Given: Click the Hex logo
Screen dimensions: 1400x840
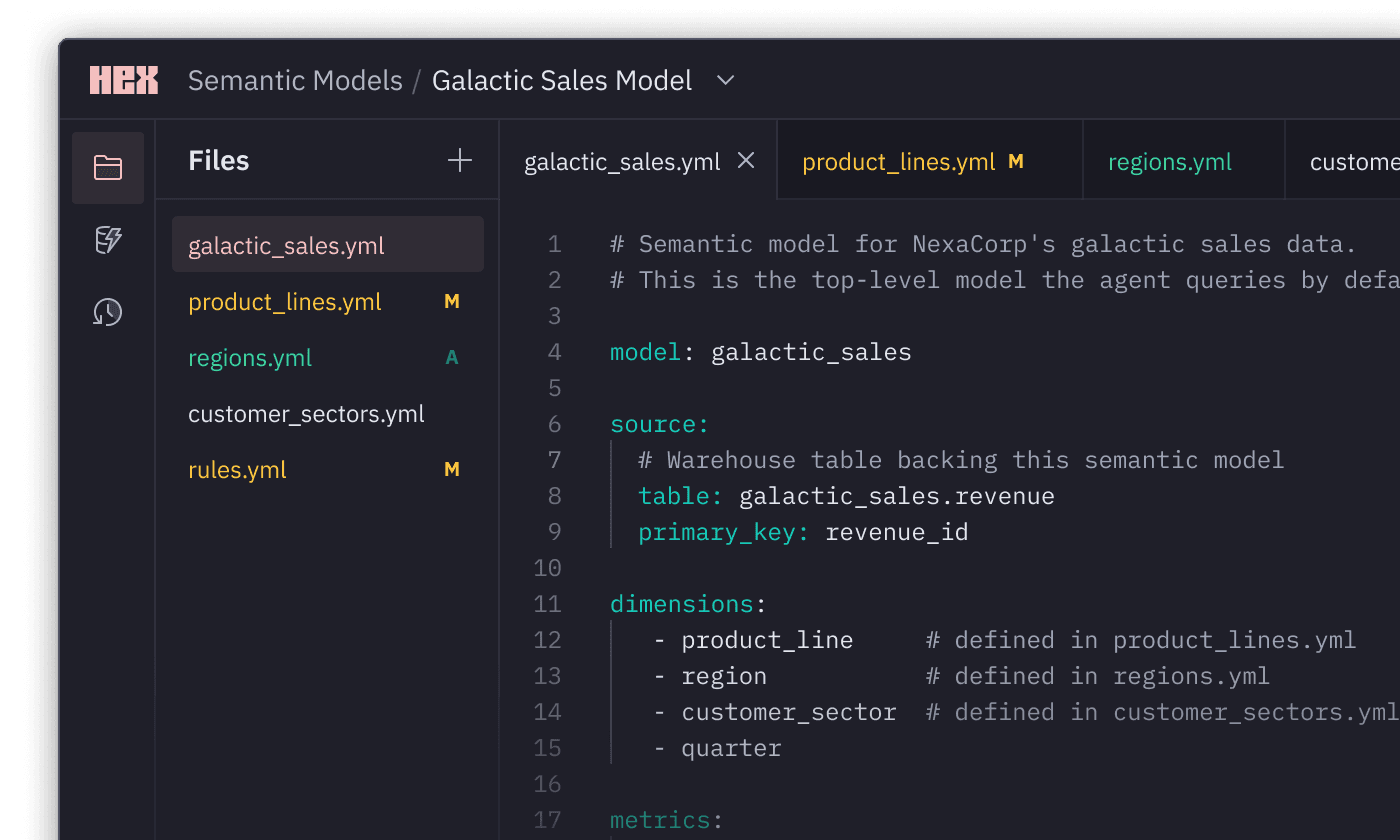Looking at the screenshot, I should tap(124, 80).
